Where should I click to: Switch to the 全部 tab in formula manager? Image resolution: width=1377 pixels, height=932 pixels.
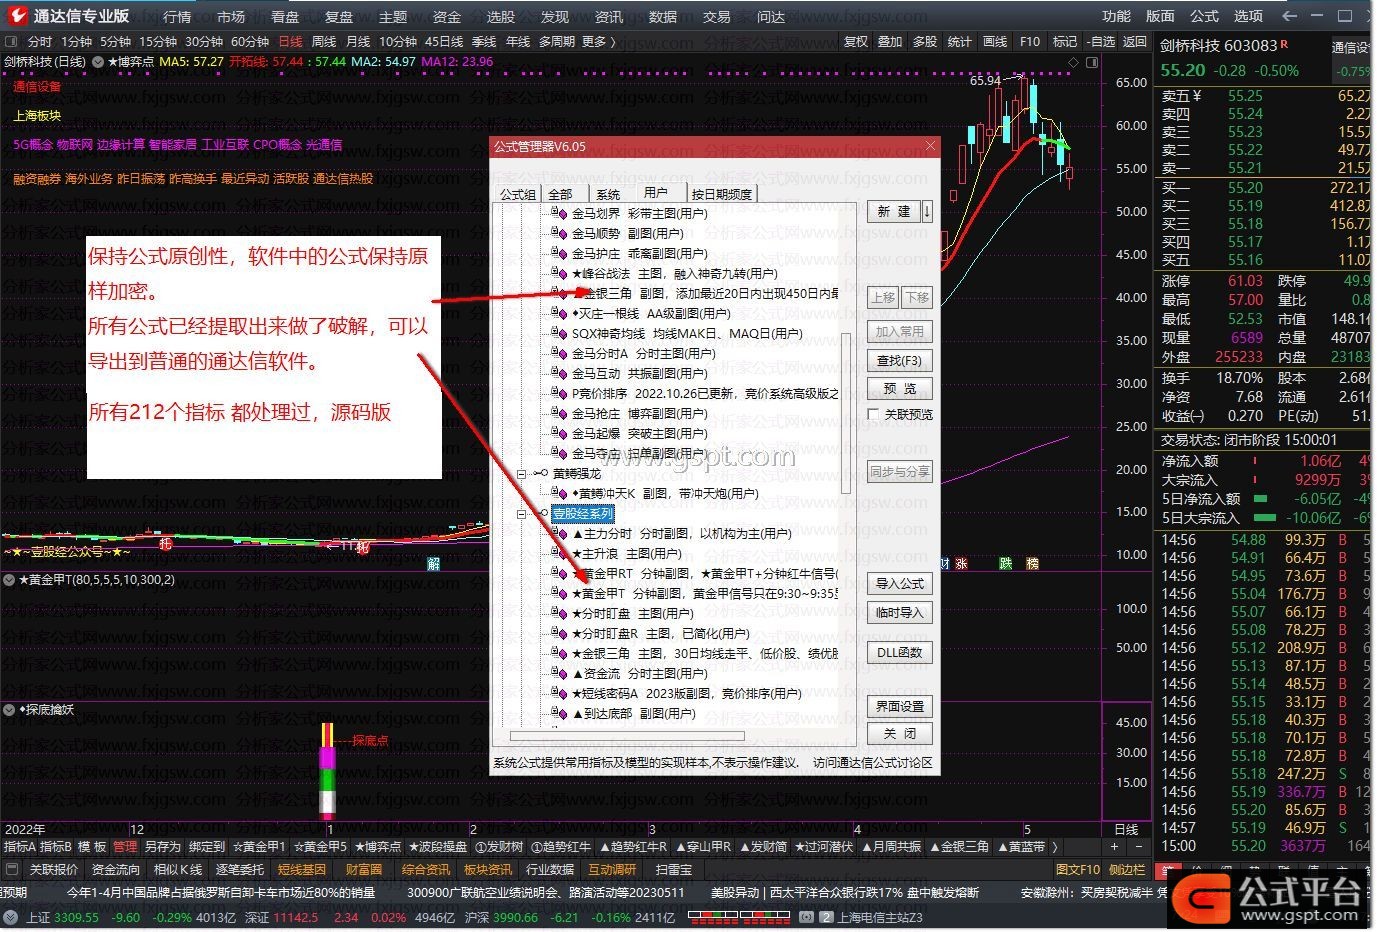[561, 194]
